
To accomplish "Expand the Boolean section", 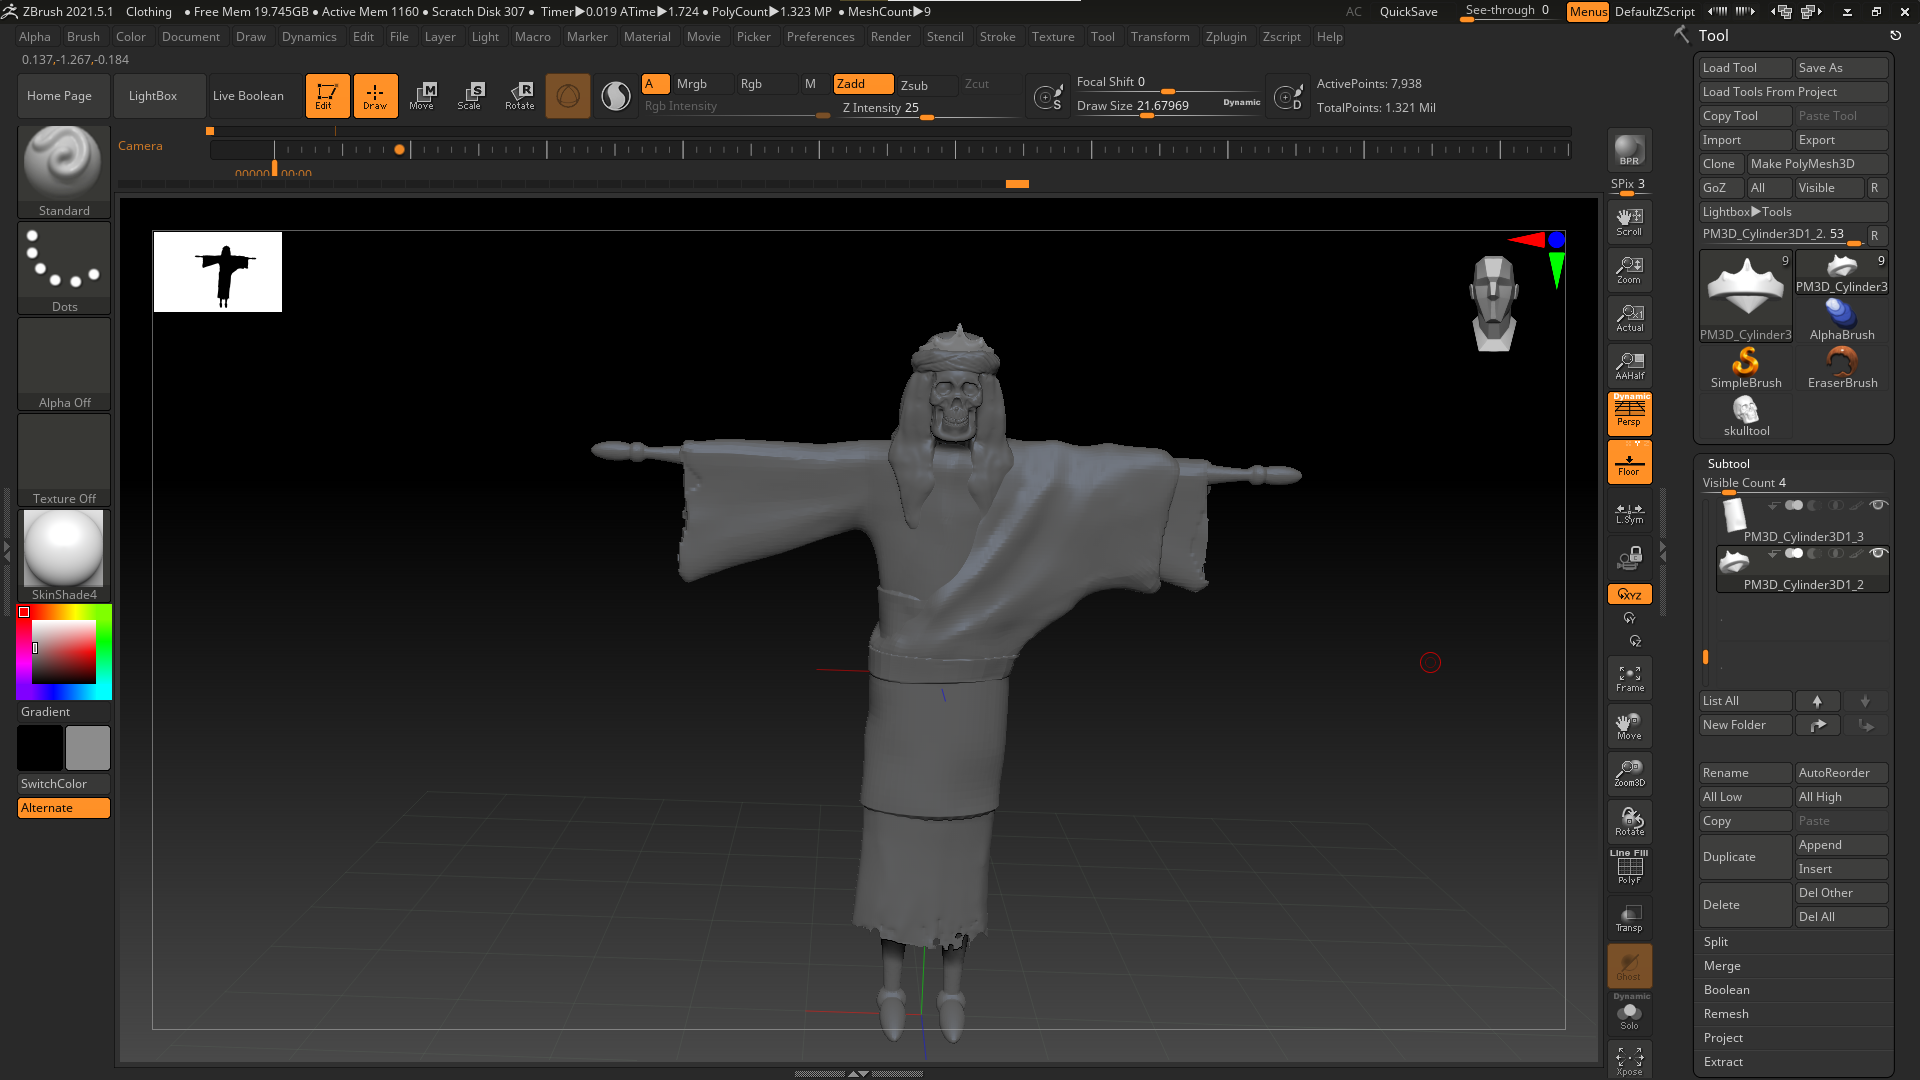I will (x=1726, y=990).
